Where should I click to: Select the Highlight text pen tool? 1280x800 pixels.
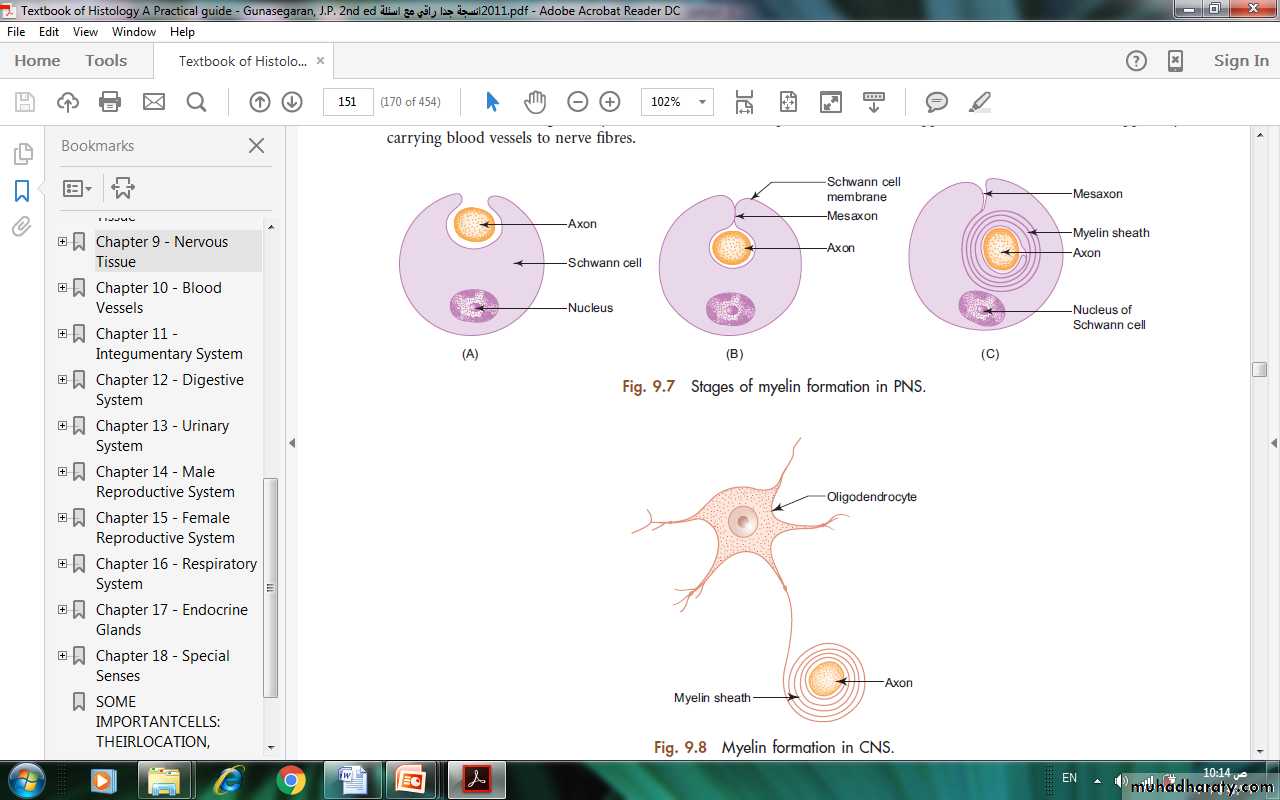tap(980, 102)
